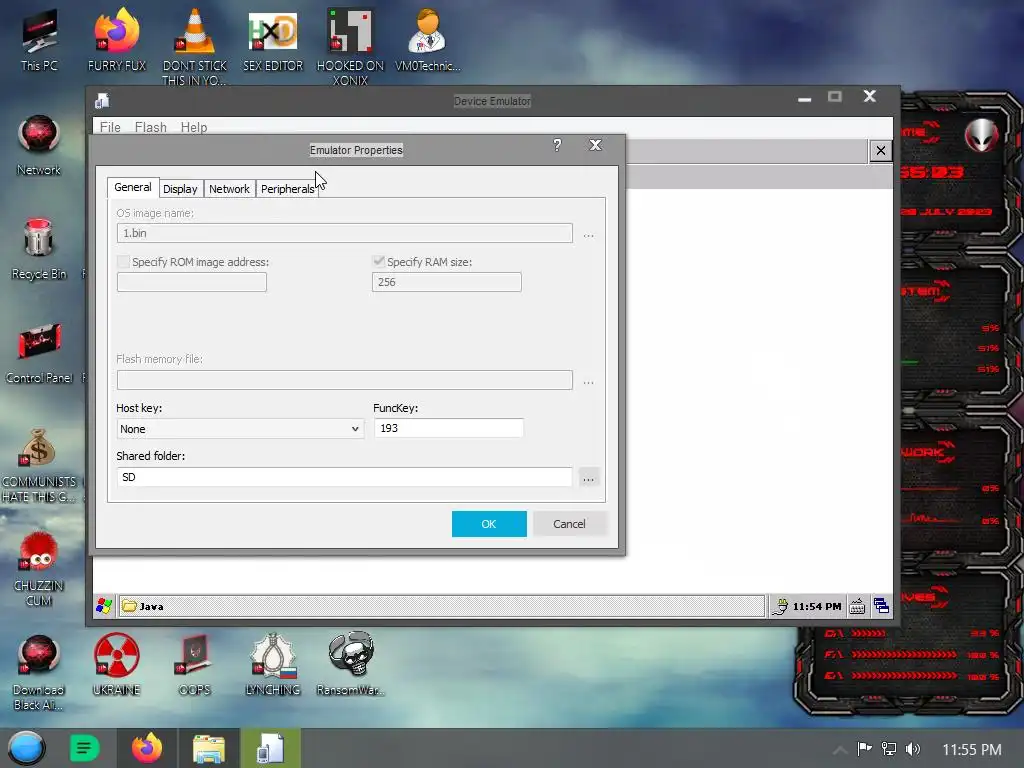Open File Explorer from the taskbar
1024x768 pixels.
209,748
